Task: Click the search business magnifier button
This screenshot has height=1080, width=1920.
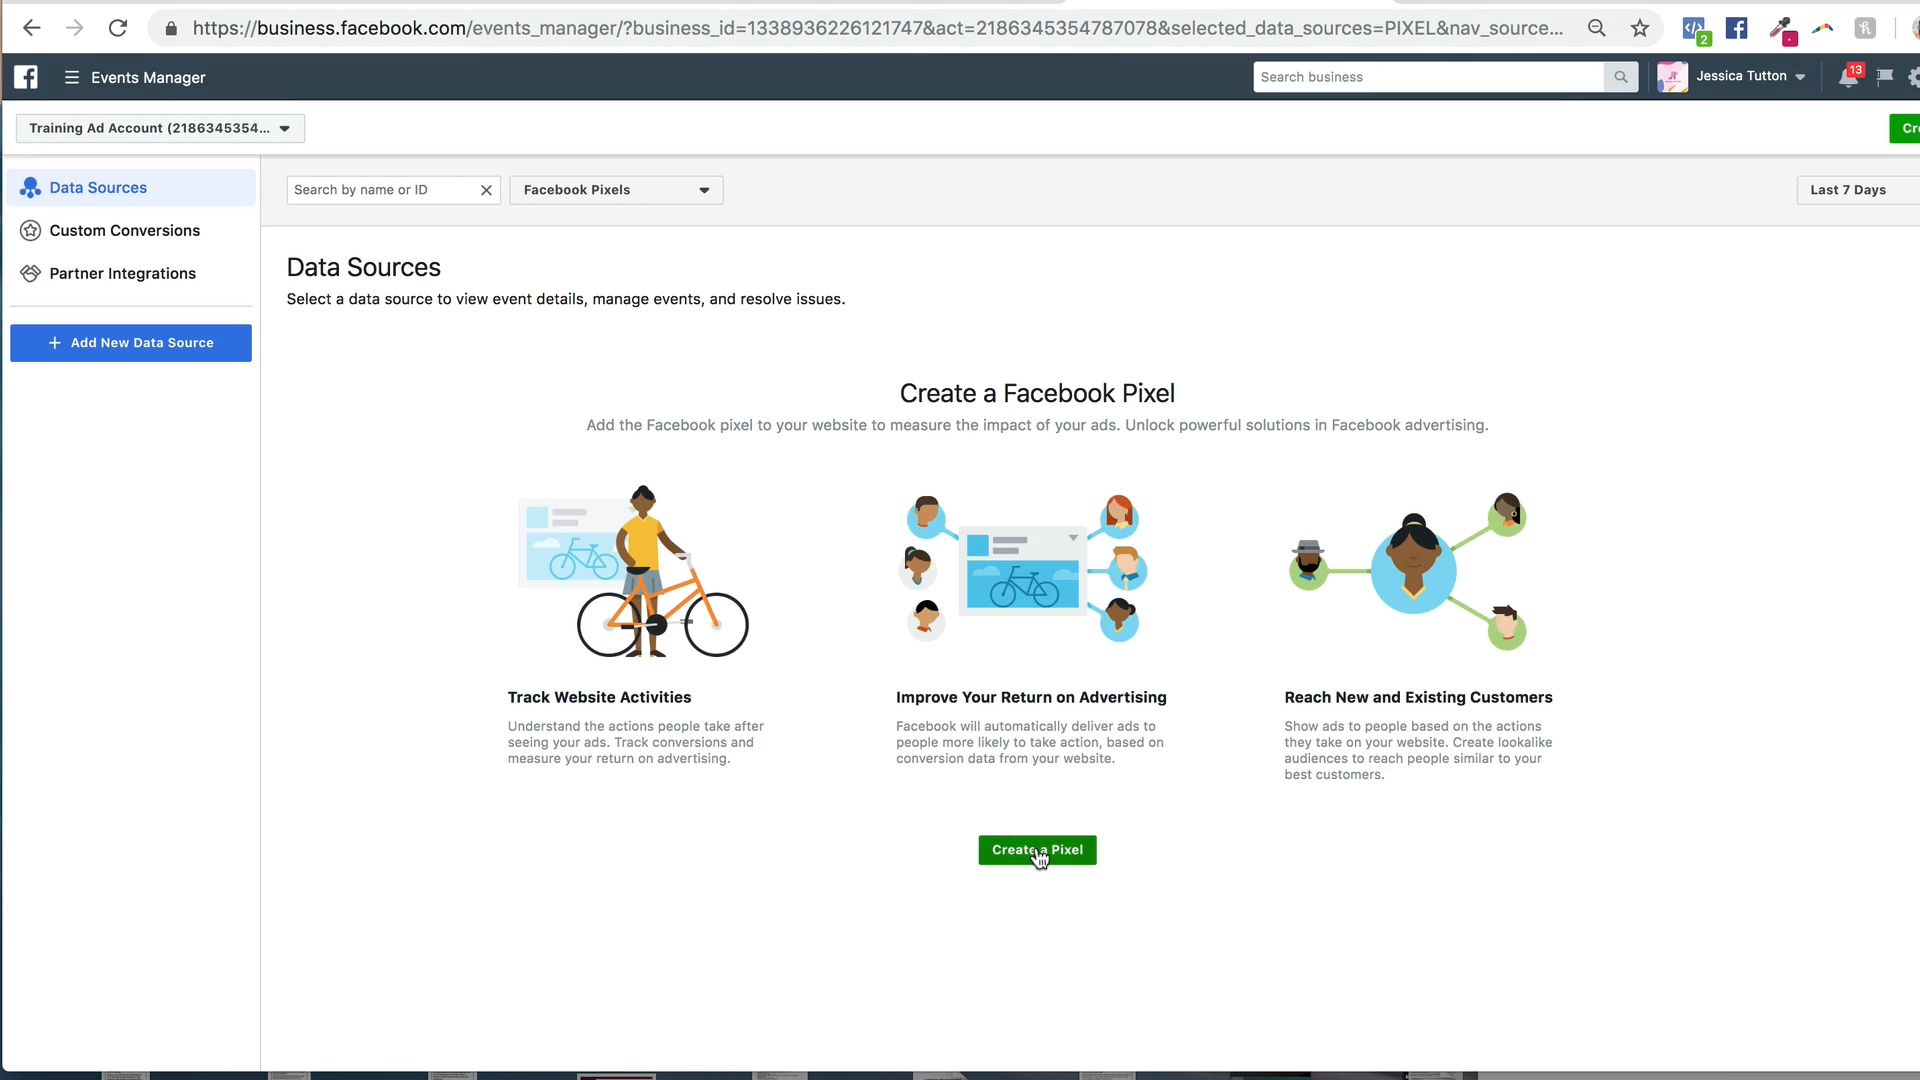Action: pyautogui.click(x=1621, y=77)
